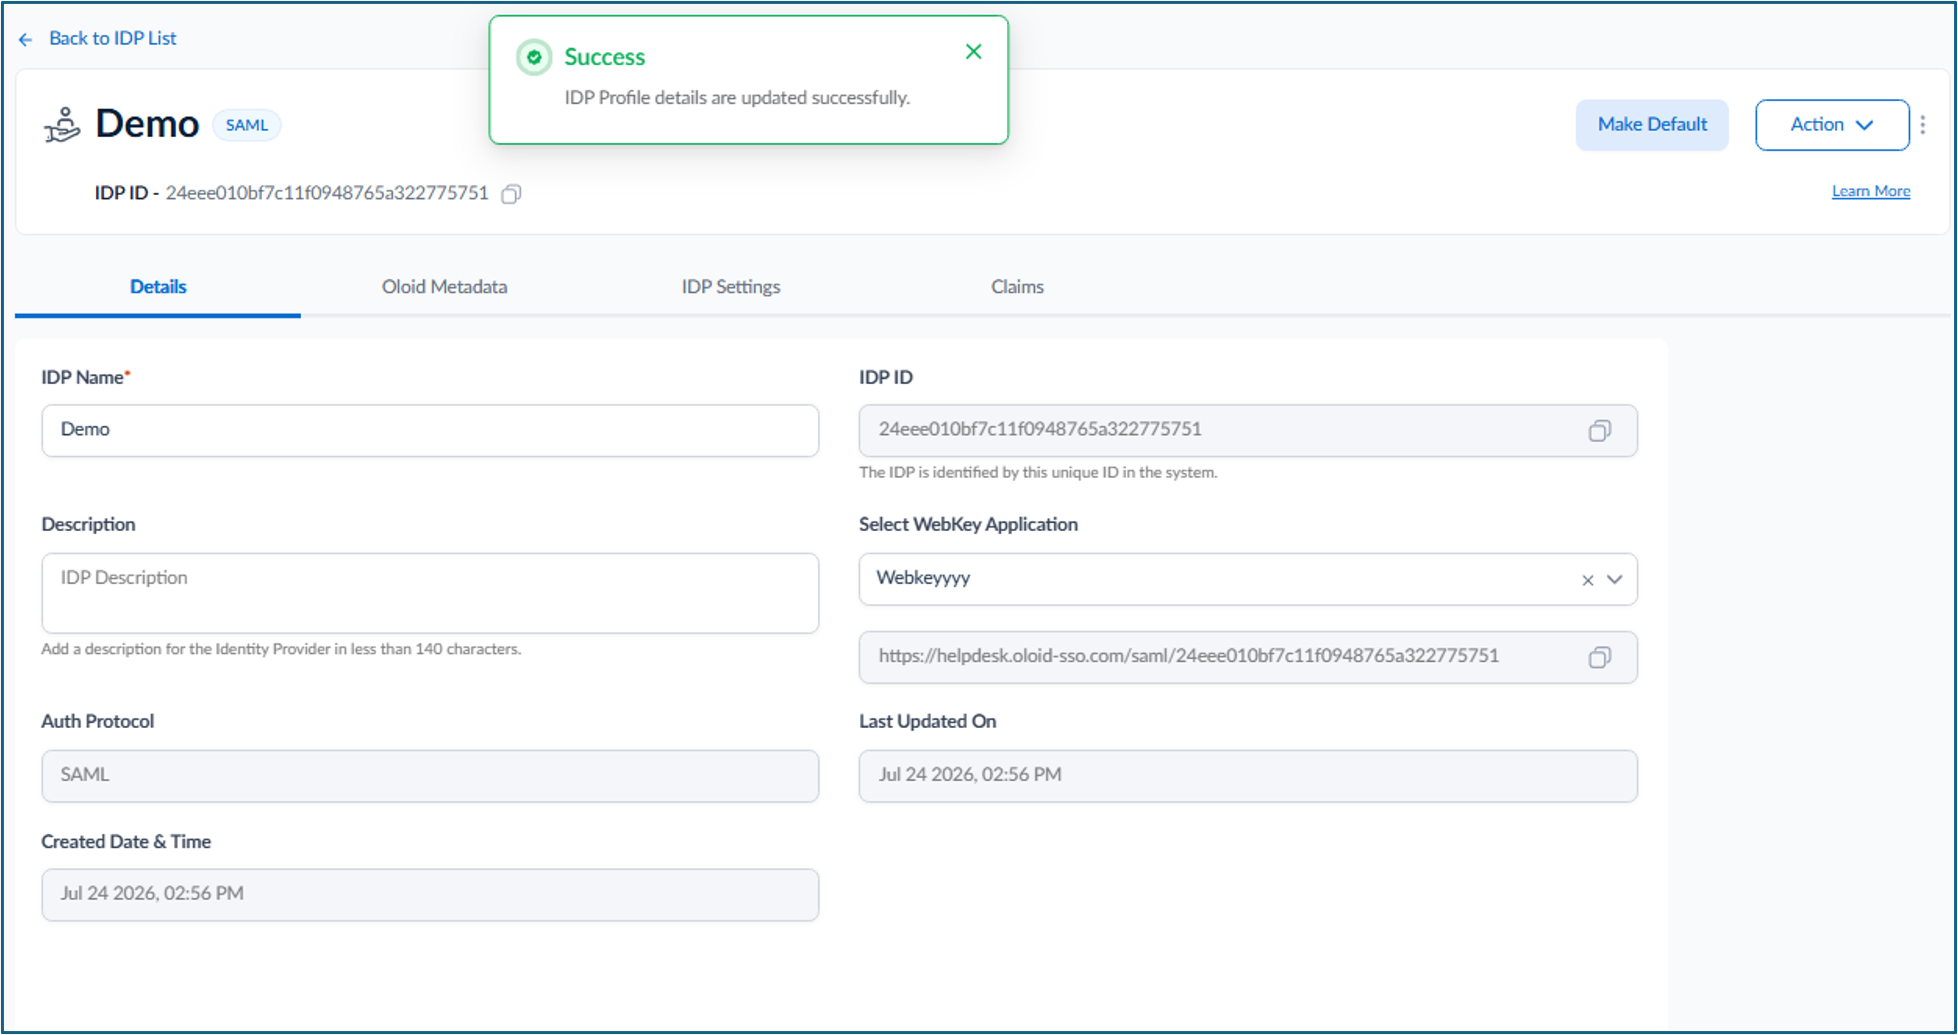1958x1035 pixels.
Task: Switch to the Details tab
Action: coord(158,287)
